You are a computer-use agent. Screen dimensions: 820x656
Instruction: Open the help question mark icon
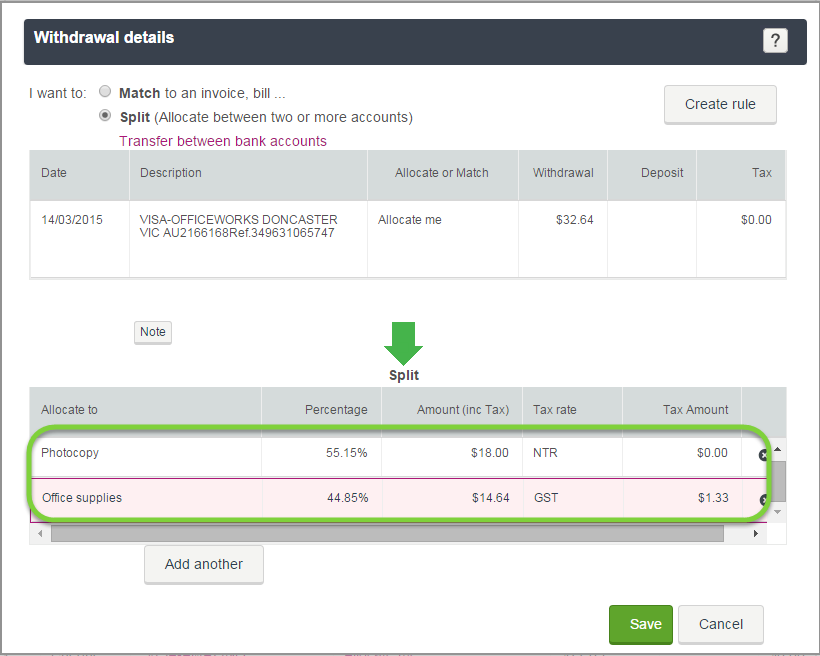pos(775,40)
